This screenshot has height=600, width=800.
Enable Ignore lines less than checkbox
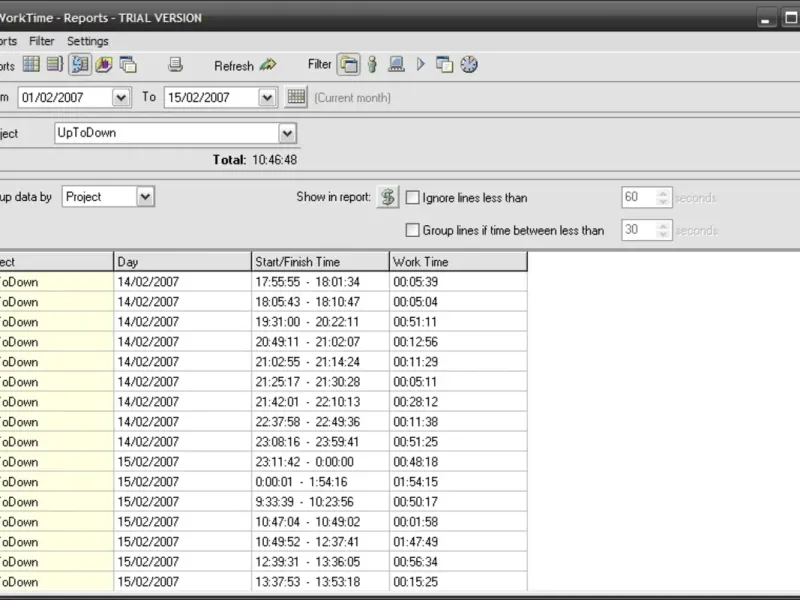[x=412, y=197]
